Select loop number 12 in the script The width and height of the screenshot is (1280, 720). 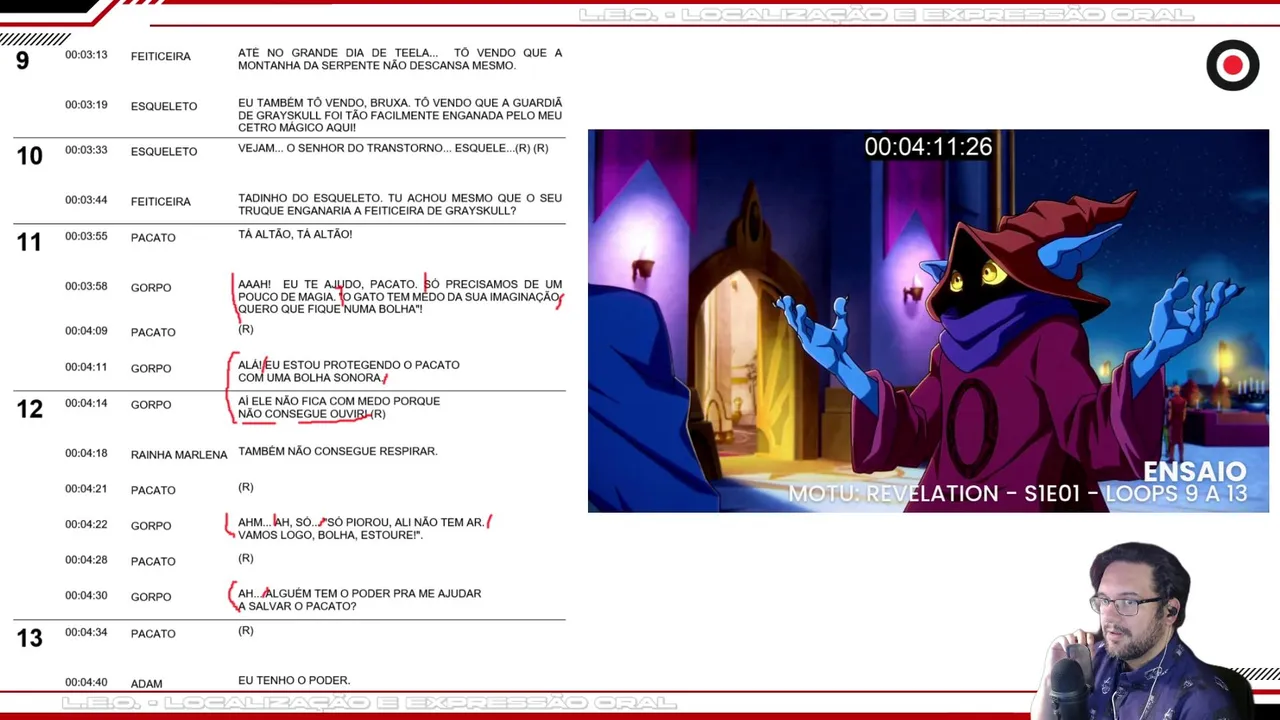point(29,409)
